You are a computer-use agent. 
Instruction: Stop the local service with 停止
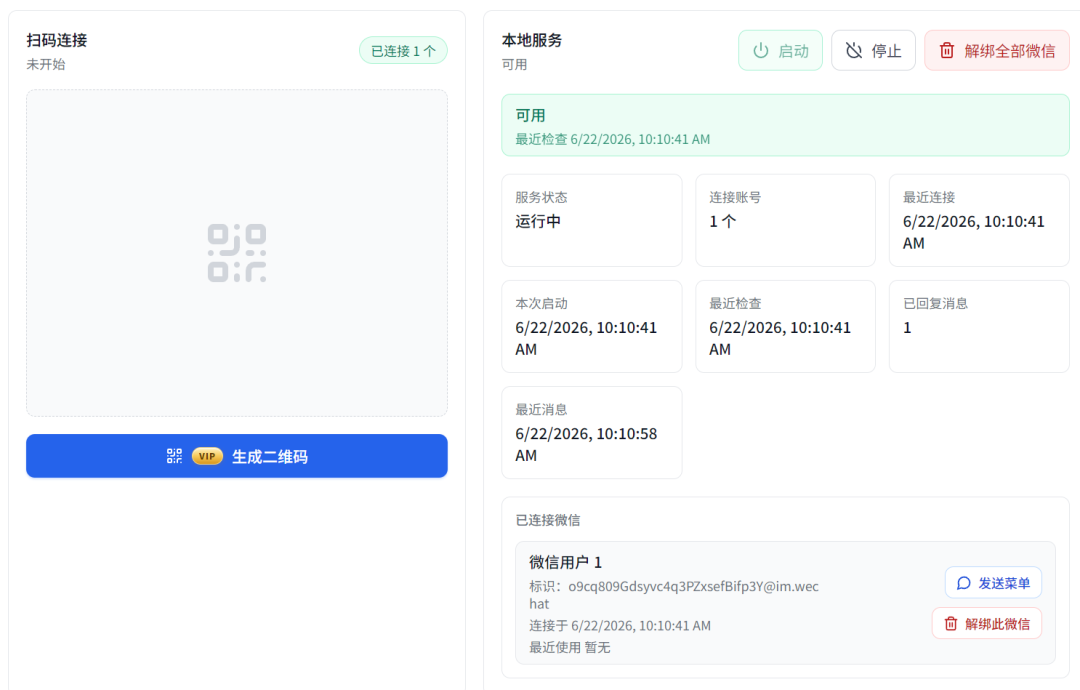pos(873,50)
